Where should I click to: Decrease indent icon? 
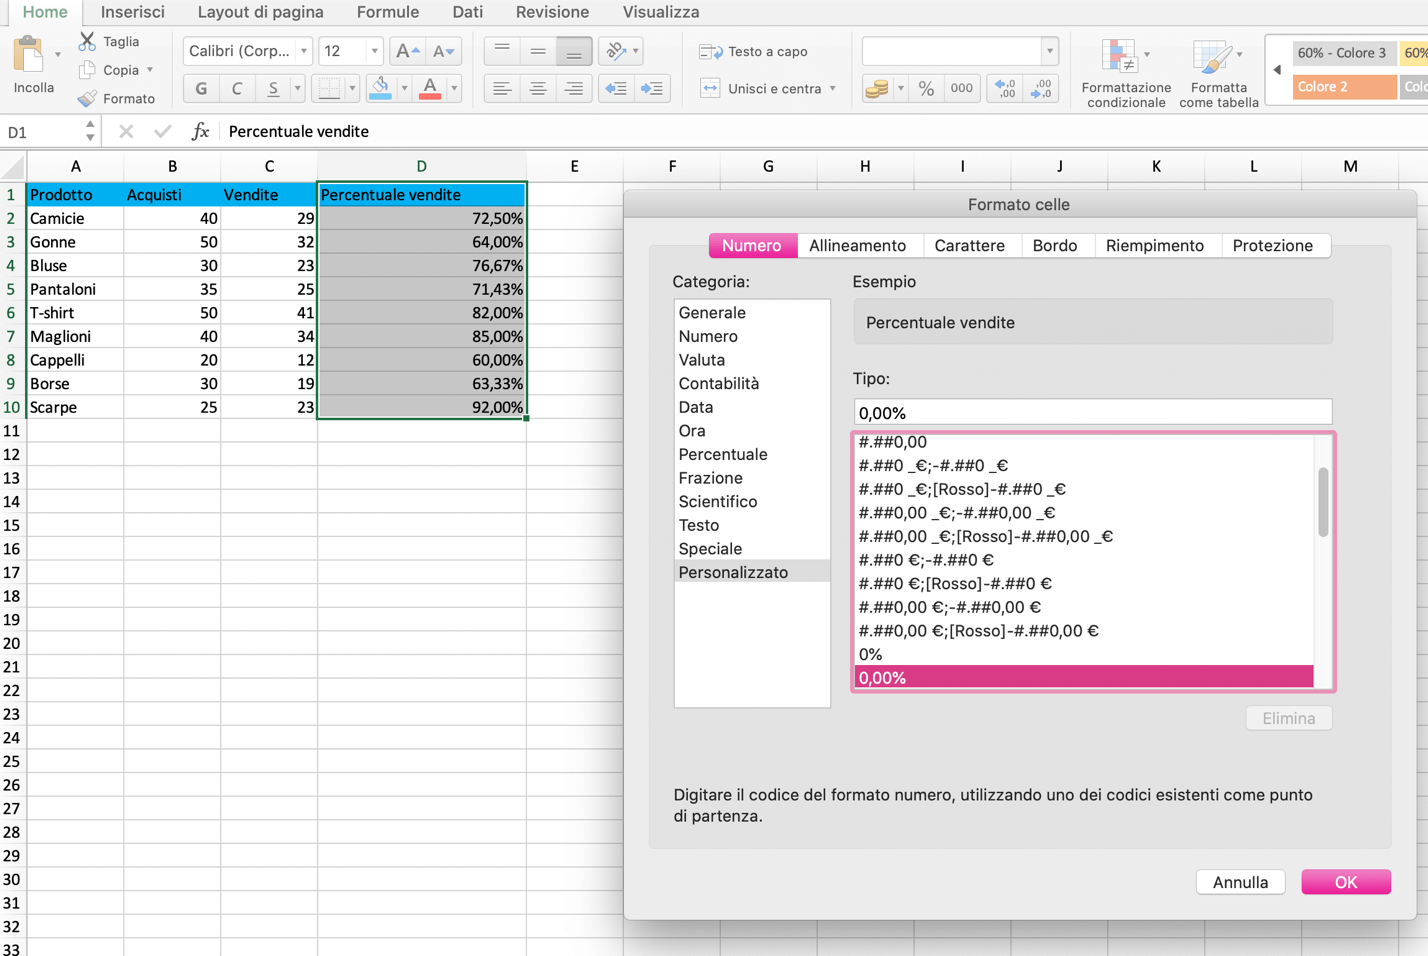coord(616,88)
